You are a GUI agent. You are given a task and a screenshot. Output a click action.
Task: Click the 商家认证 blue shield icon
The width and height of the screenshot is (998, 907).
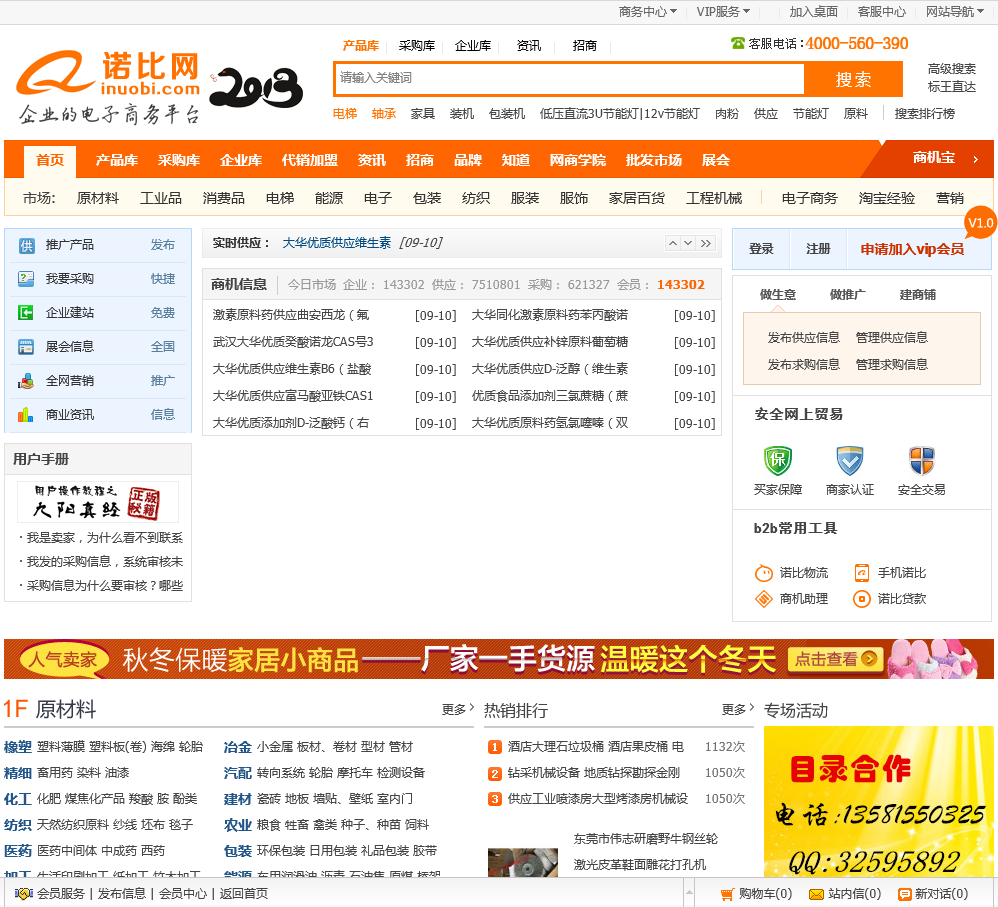click(x=850, y=460)
